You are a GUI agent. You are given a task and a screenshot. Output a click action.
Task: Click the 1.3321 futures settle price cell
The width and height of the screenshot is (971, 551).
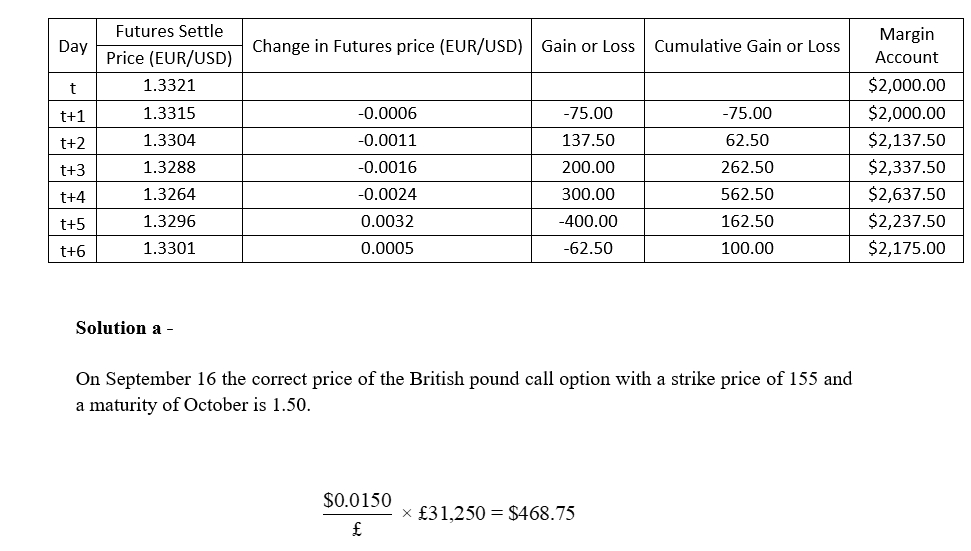(x=169, y=86)
